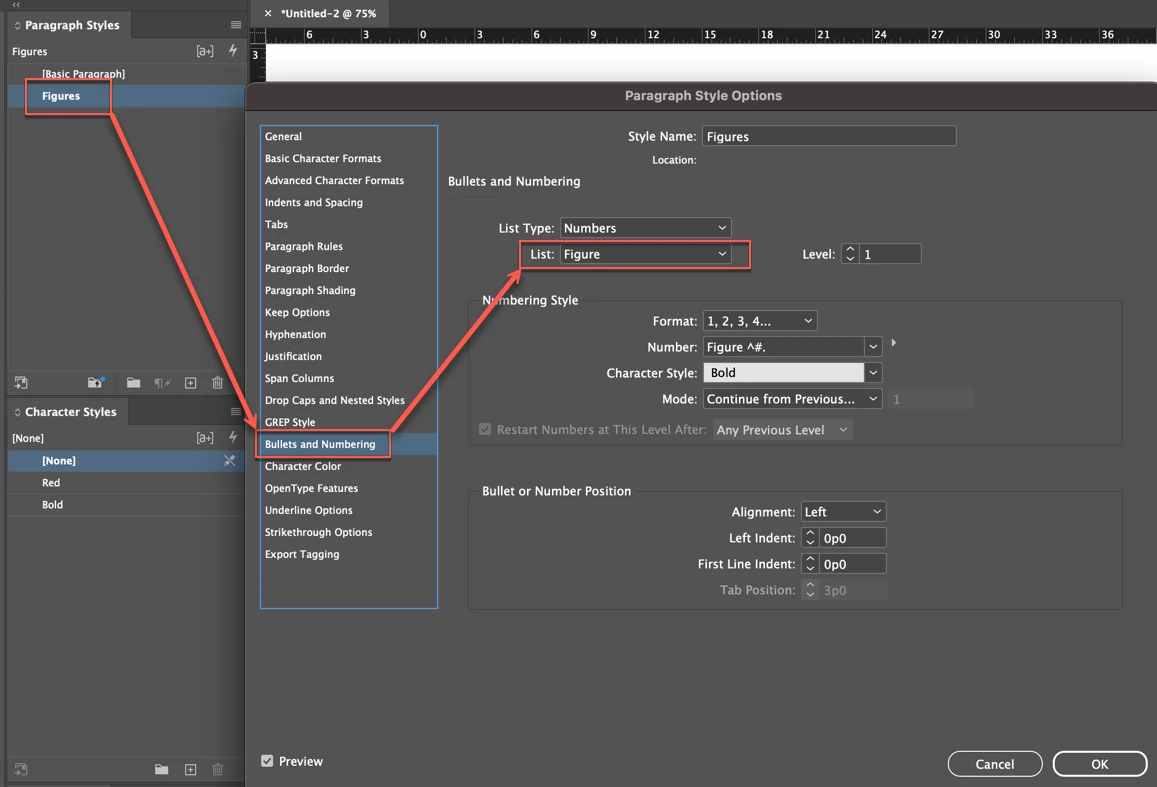
Task: Close the Untitled-2 document tab
Action: coord(268,13)
